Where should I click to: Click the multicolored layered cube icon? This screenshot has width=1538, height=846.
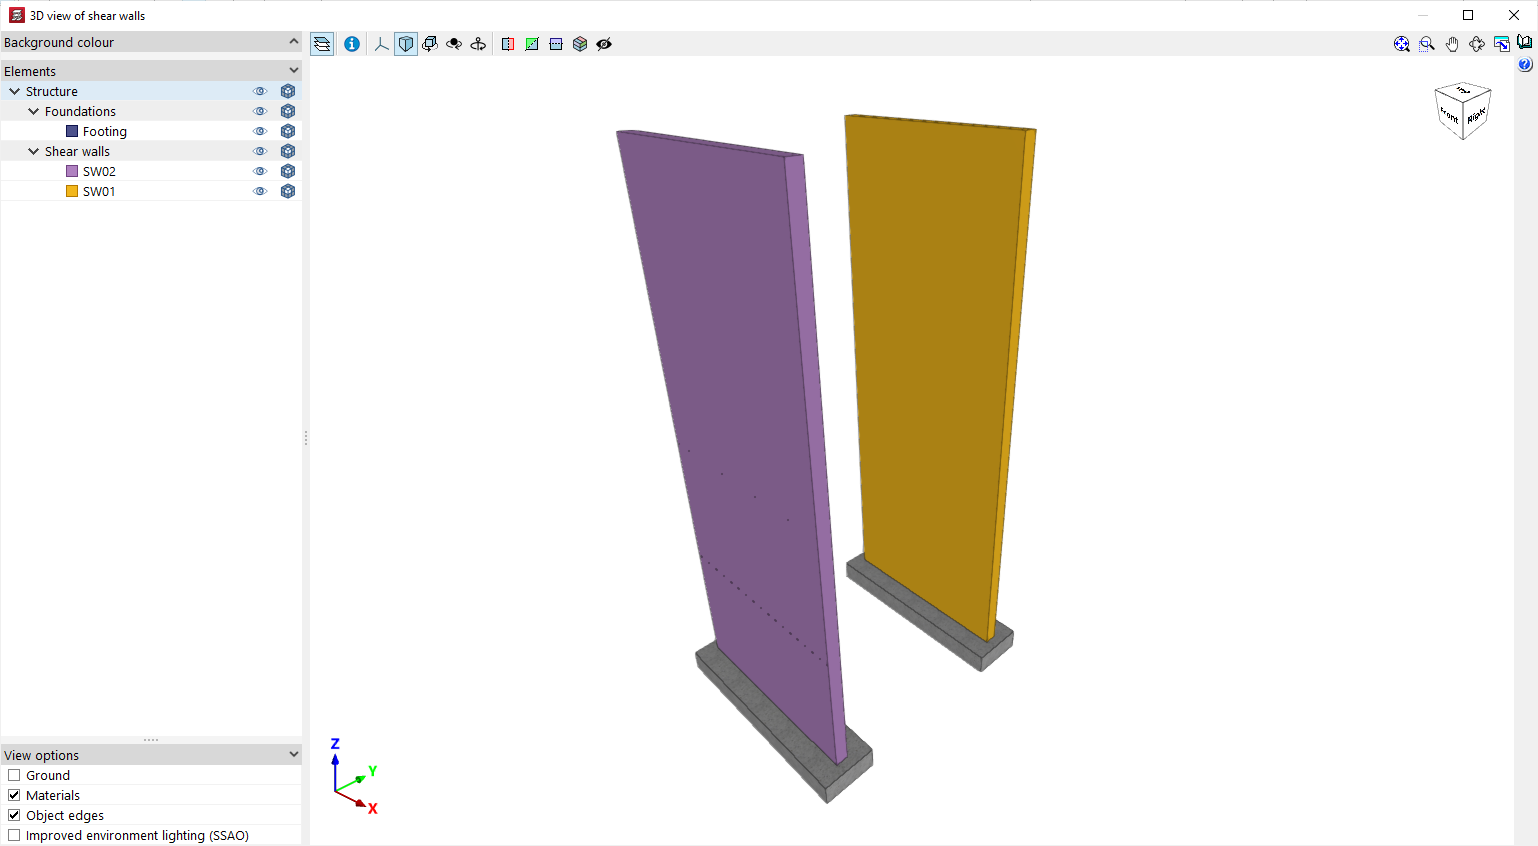point(580,44)
